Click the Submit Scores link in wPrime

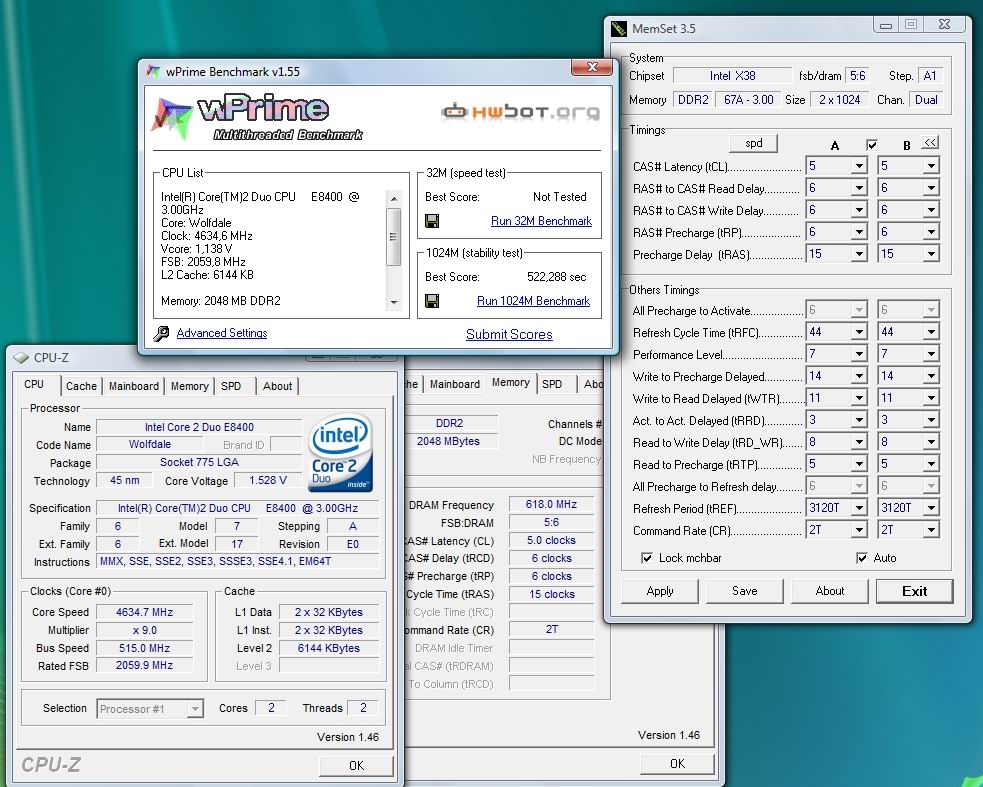coord(509,334)
